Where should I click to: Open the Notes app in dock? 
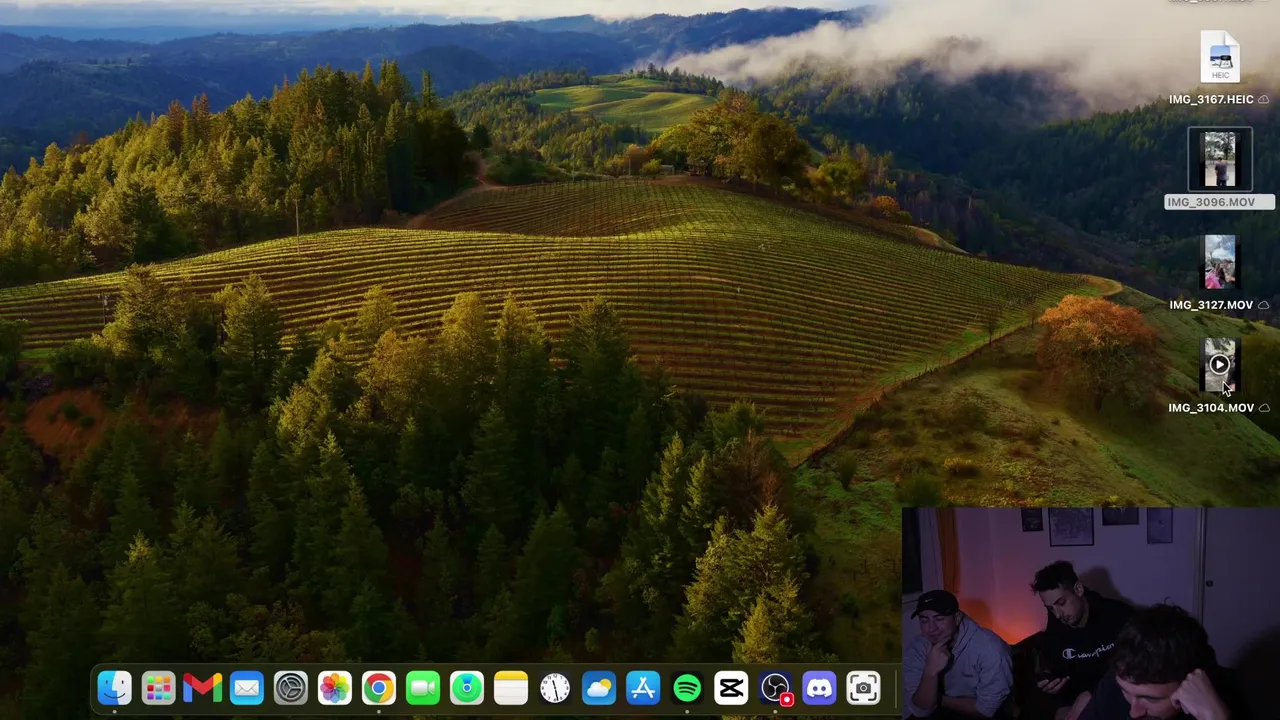click(510, 688)
